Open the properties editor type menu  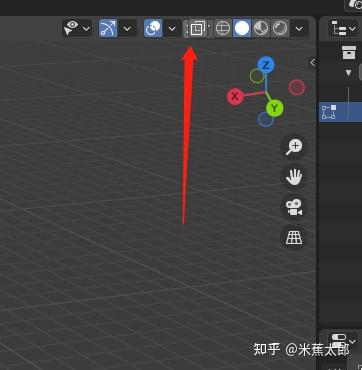(343, 341)
